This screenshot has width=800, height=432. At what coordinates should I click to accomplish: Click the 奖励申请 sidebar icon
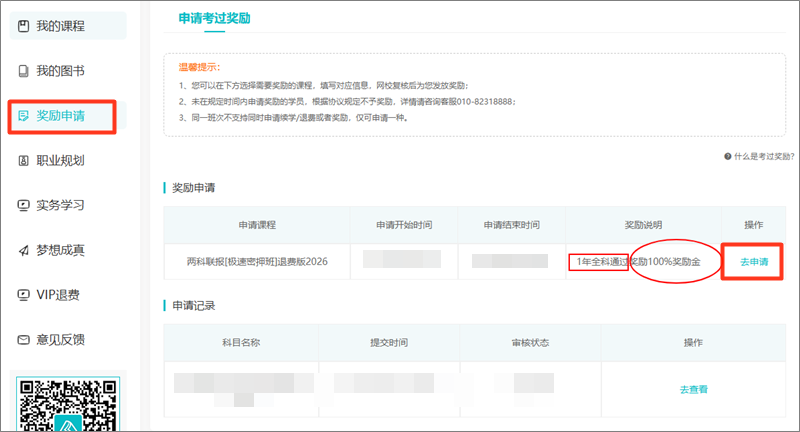tap(23, 116)
